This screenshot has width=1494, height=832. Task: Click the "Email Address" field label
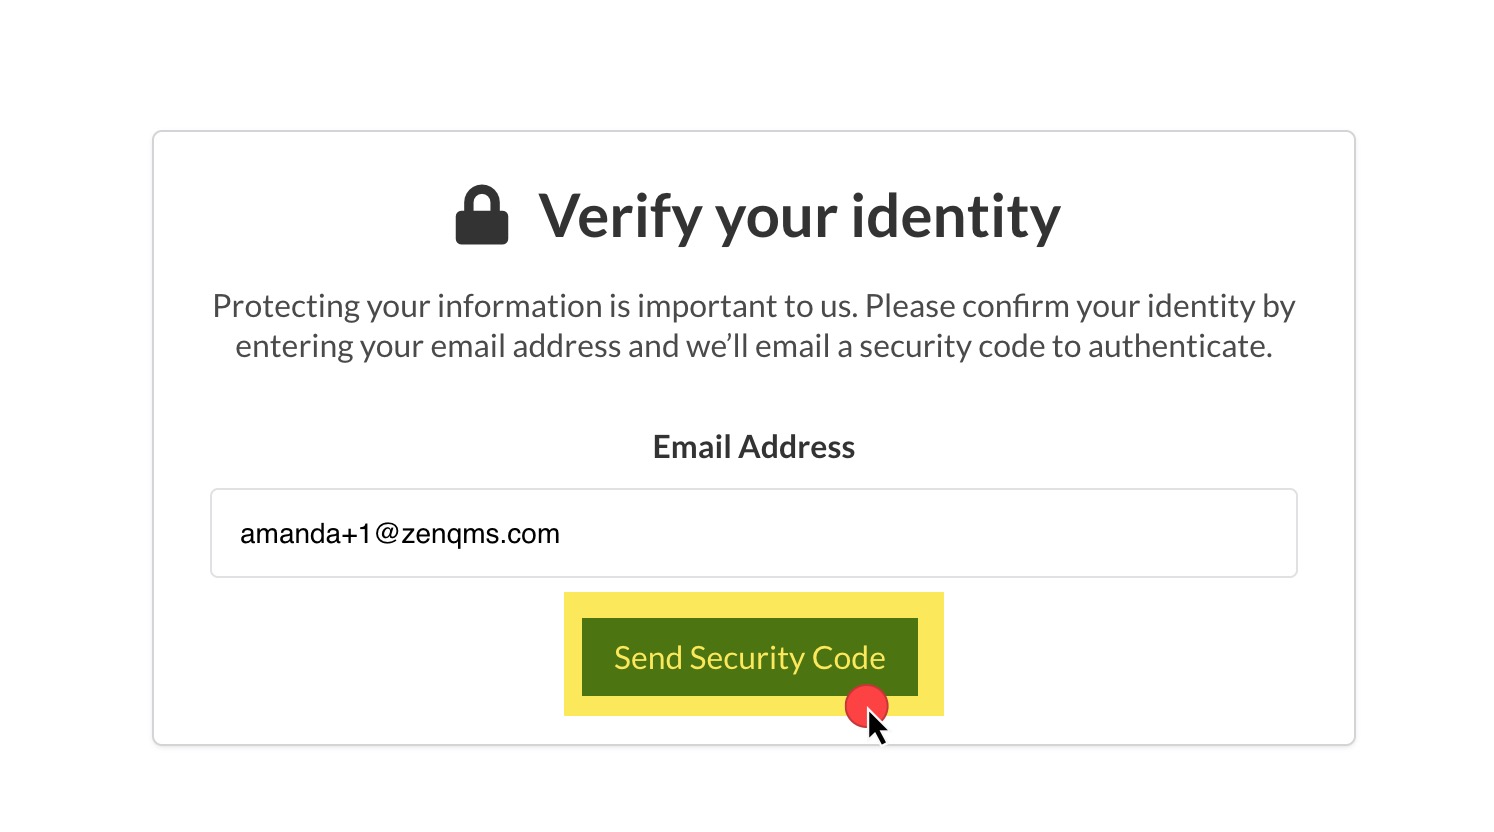754,447
